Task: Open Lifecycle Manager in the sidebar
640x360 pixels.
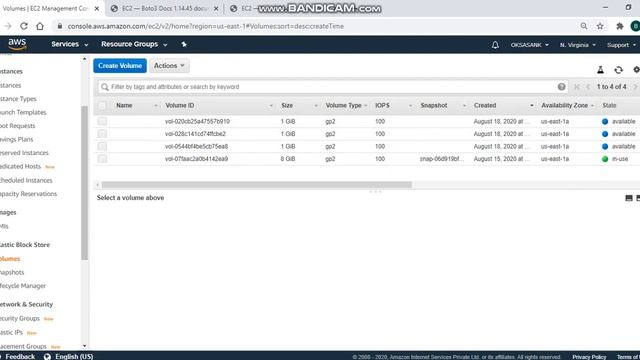Action: point(23,286)
